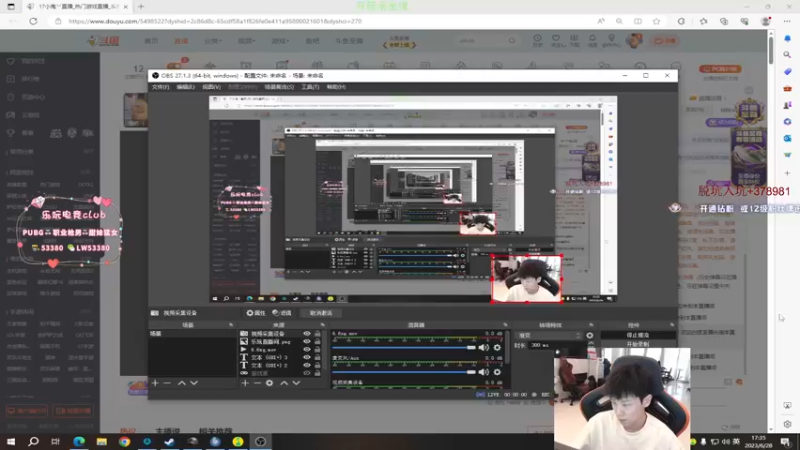Move the scene up in Scenes panel
Image resolution: width=800 pixels, height=450 pixels.
pyautogui.click(x=182, y=383)
